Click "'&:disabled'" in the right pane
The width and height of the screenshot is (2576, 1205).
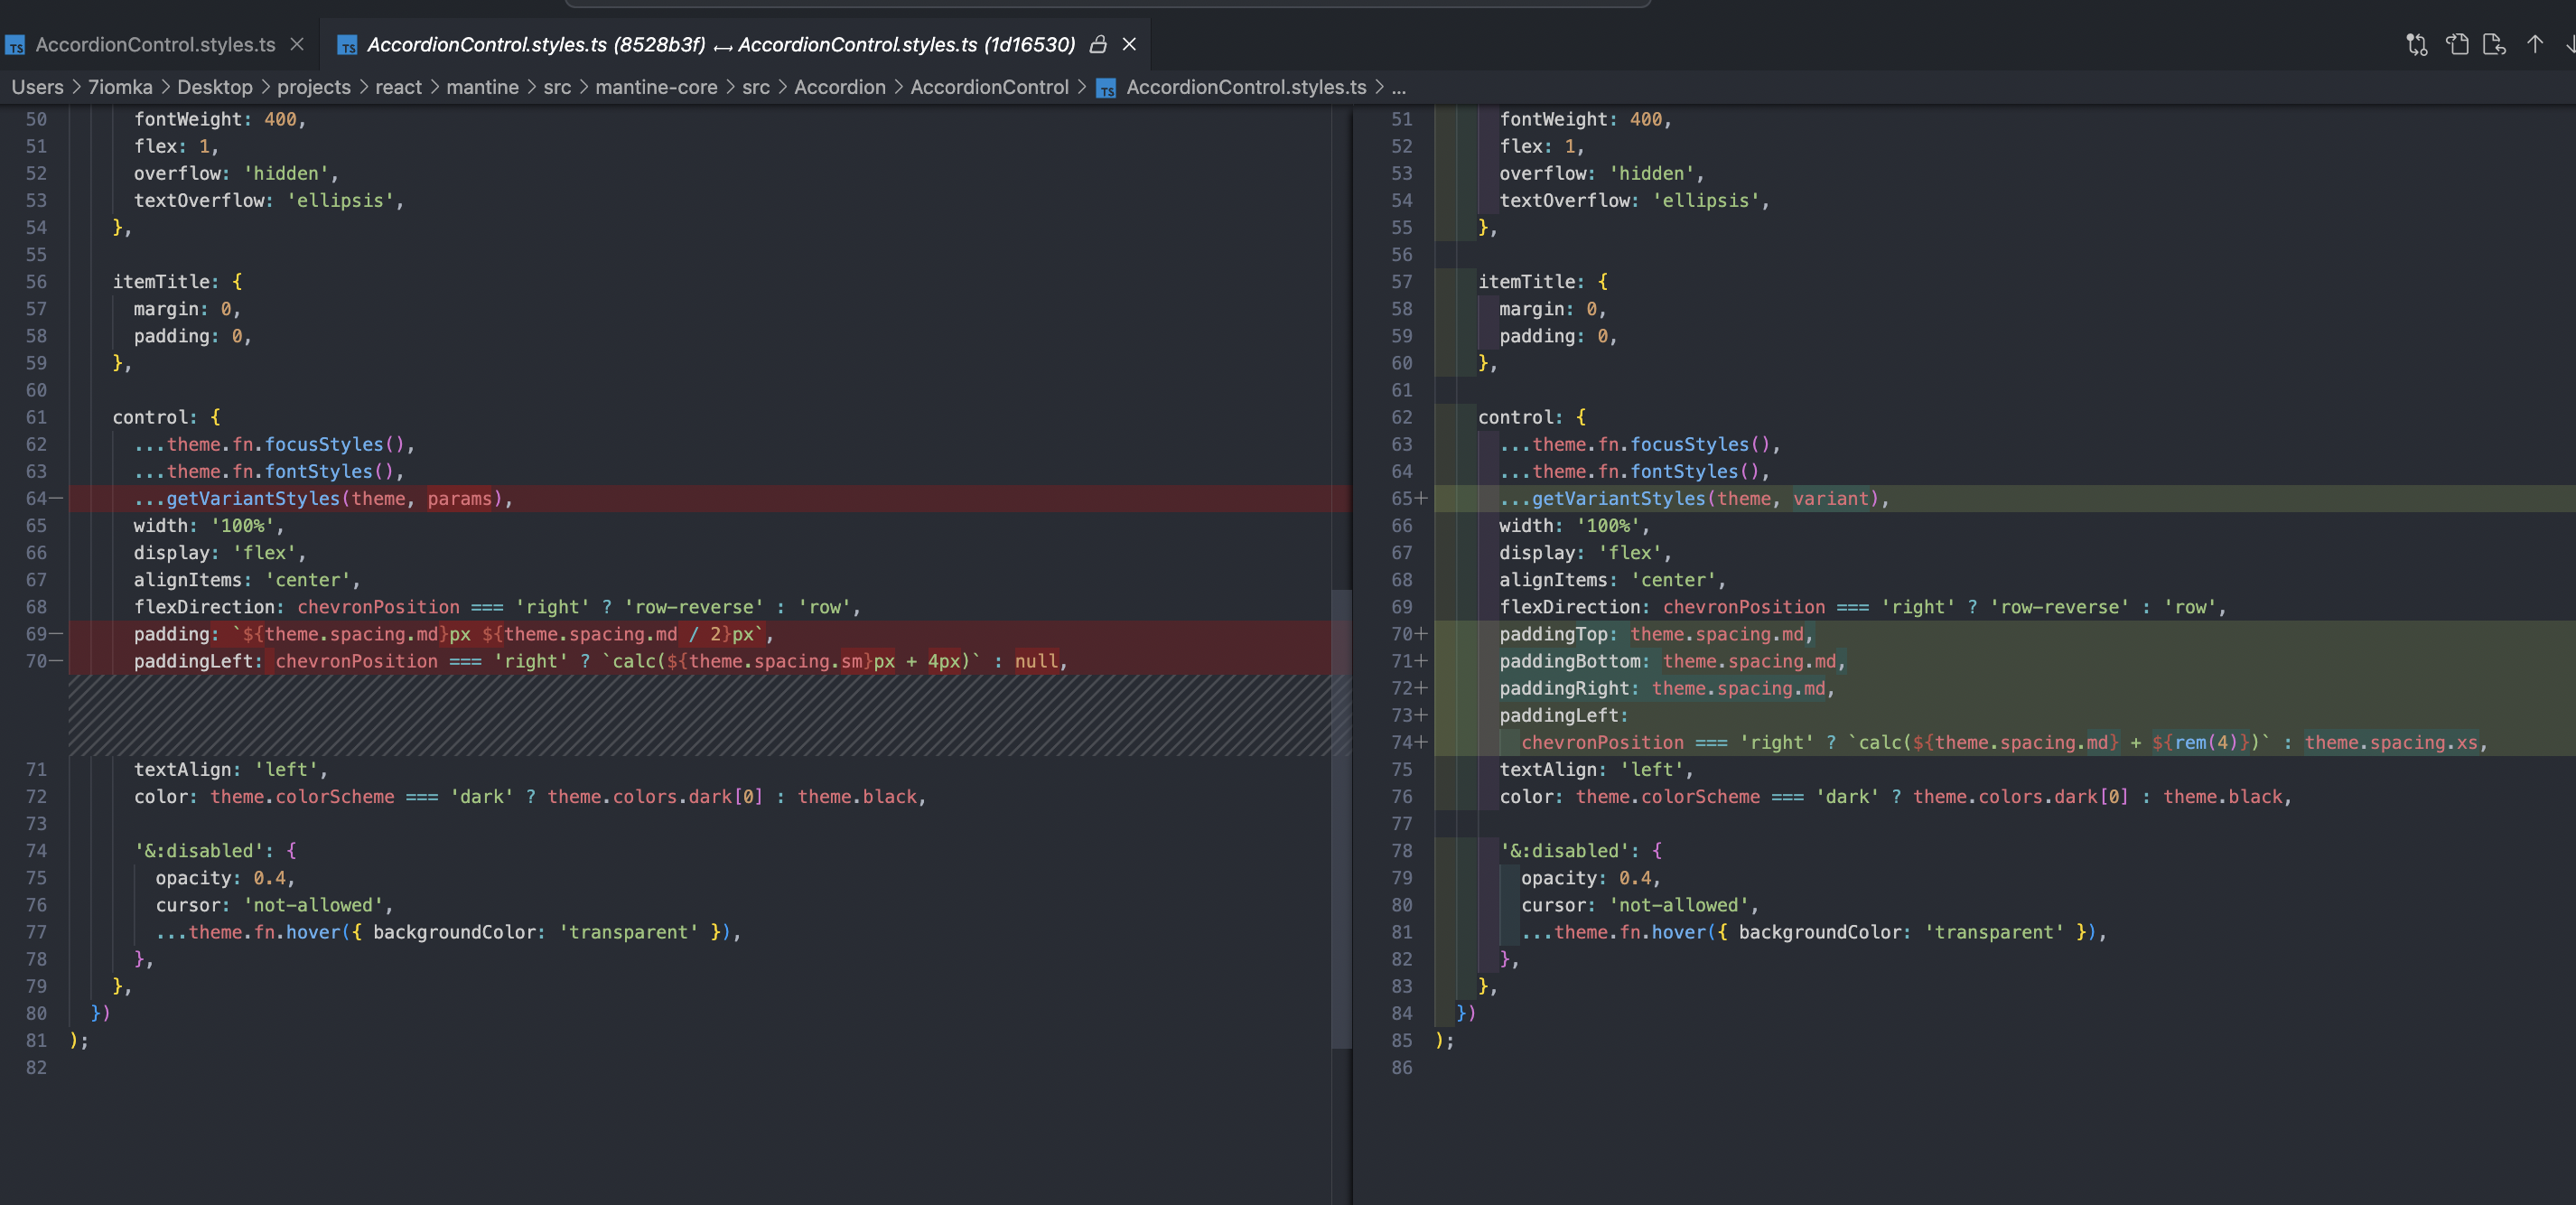point(1565,851)
